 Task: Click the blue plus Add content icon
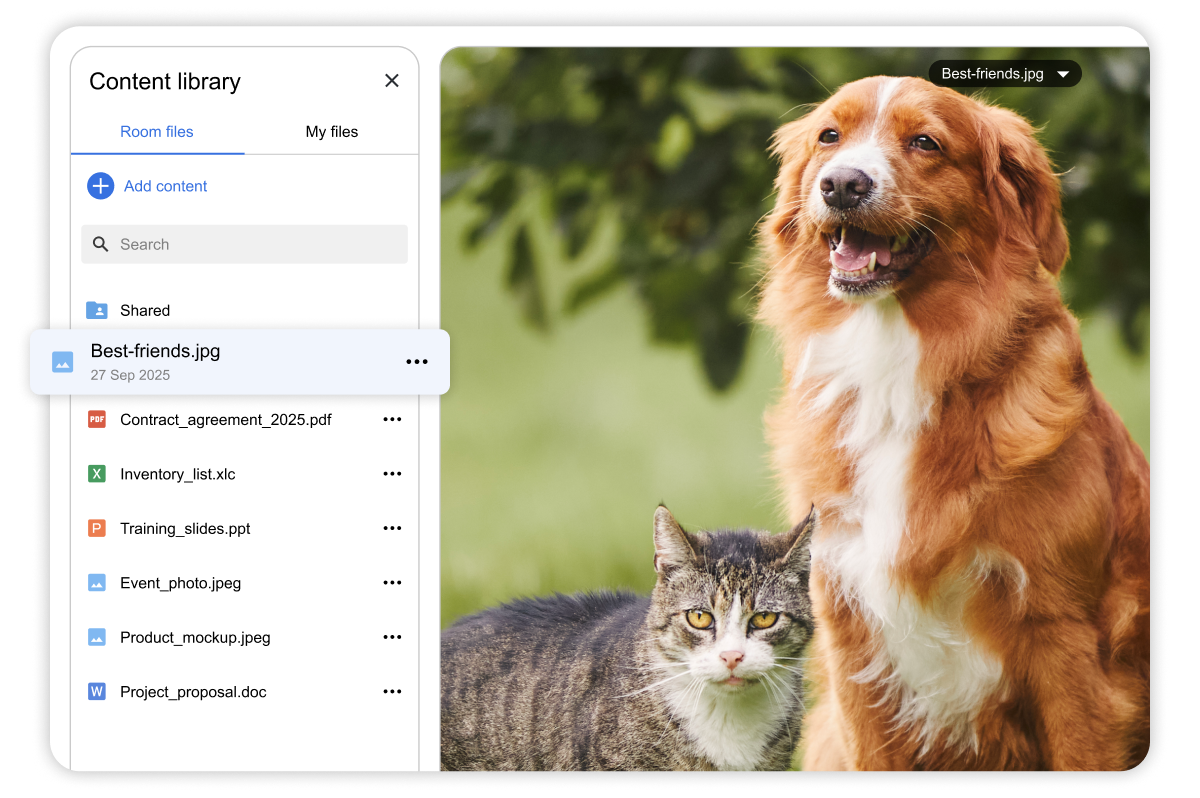[100, 186]
